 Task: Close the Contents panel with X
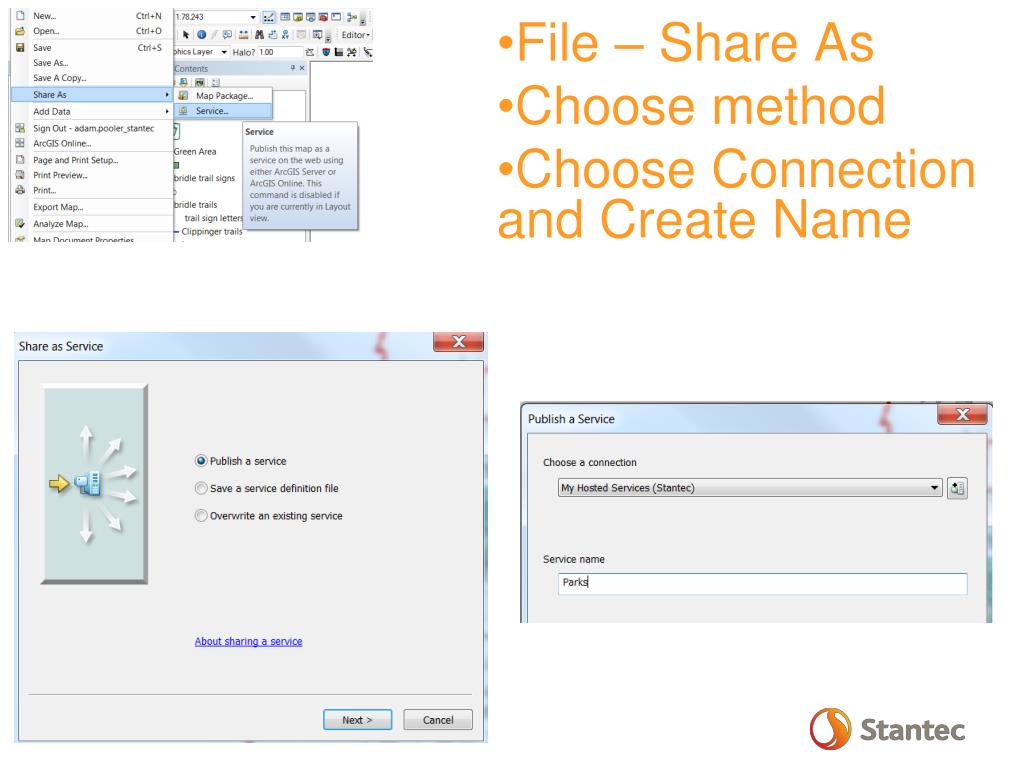[302, 68]
